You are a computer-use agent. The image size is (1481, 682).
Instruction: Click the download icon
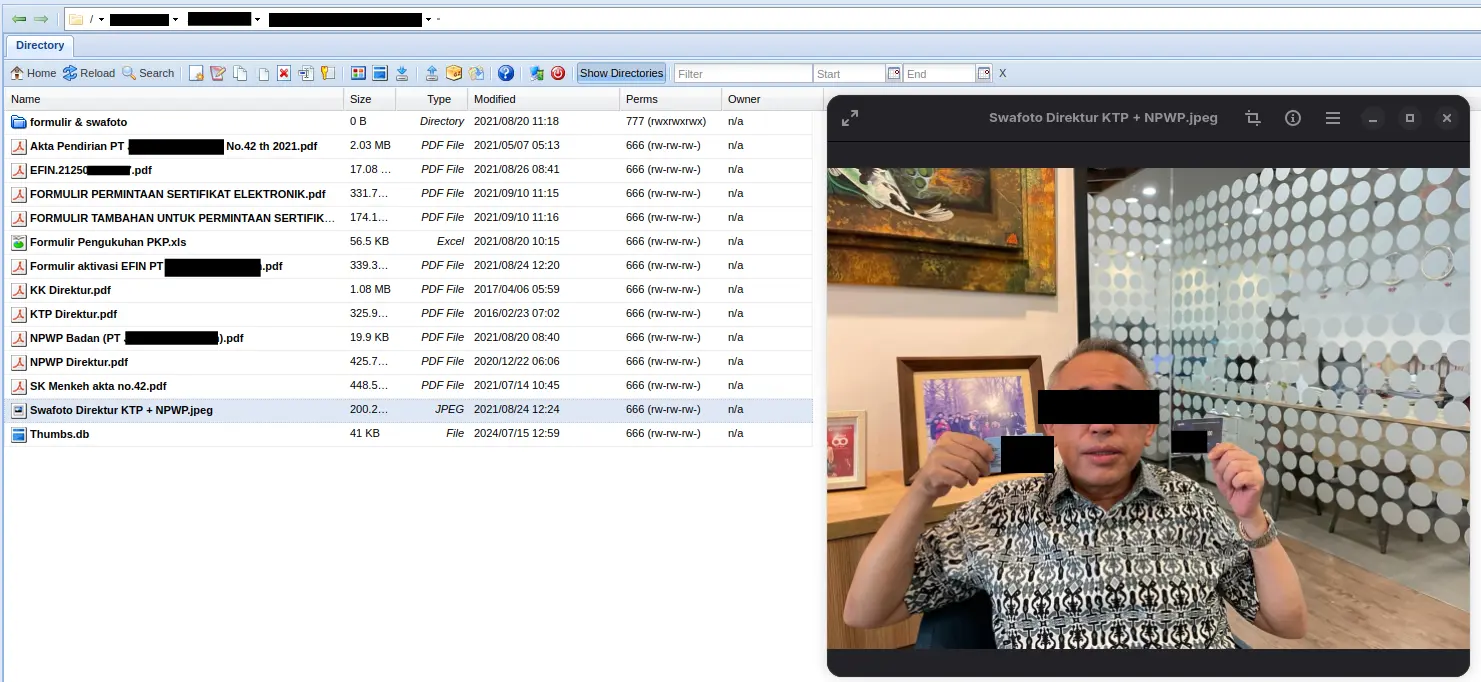coord(402,73)
